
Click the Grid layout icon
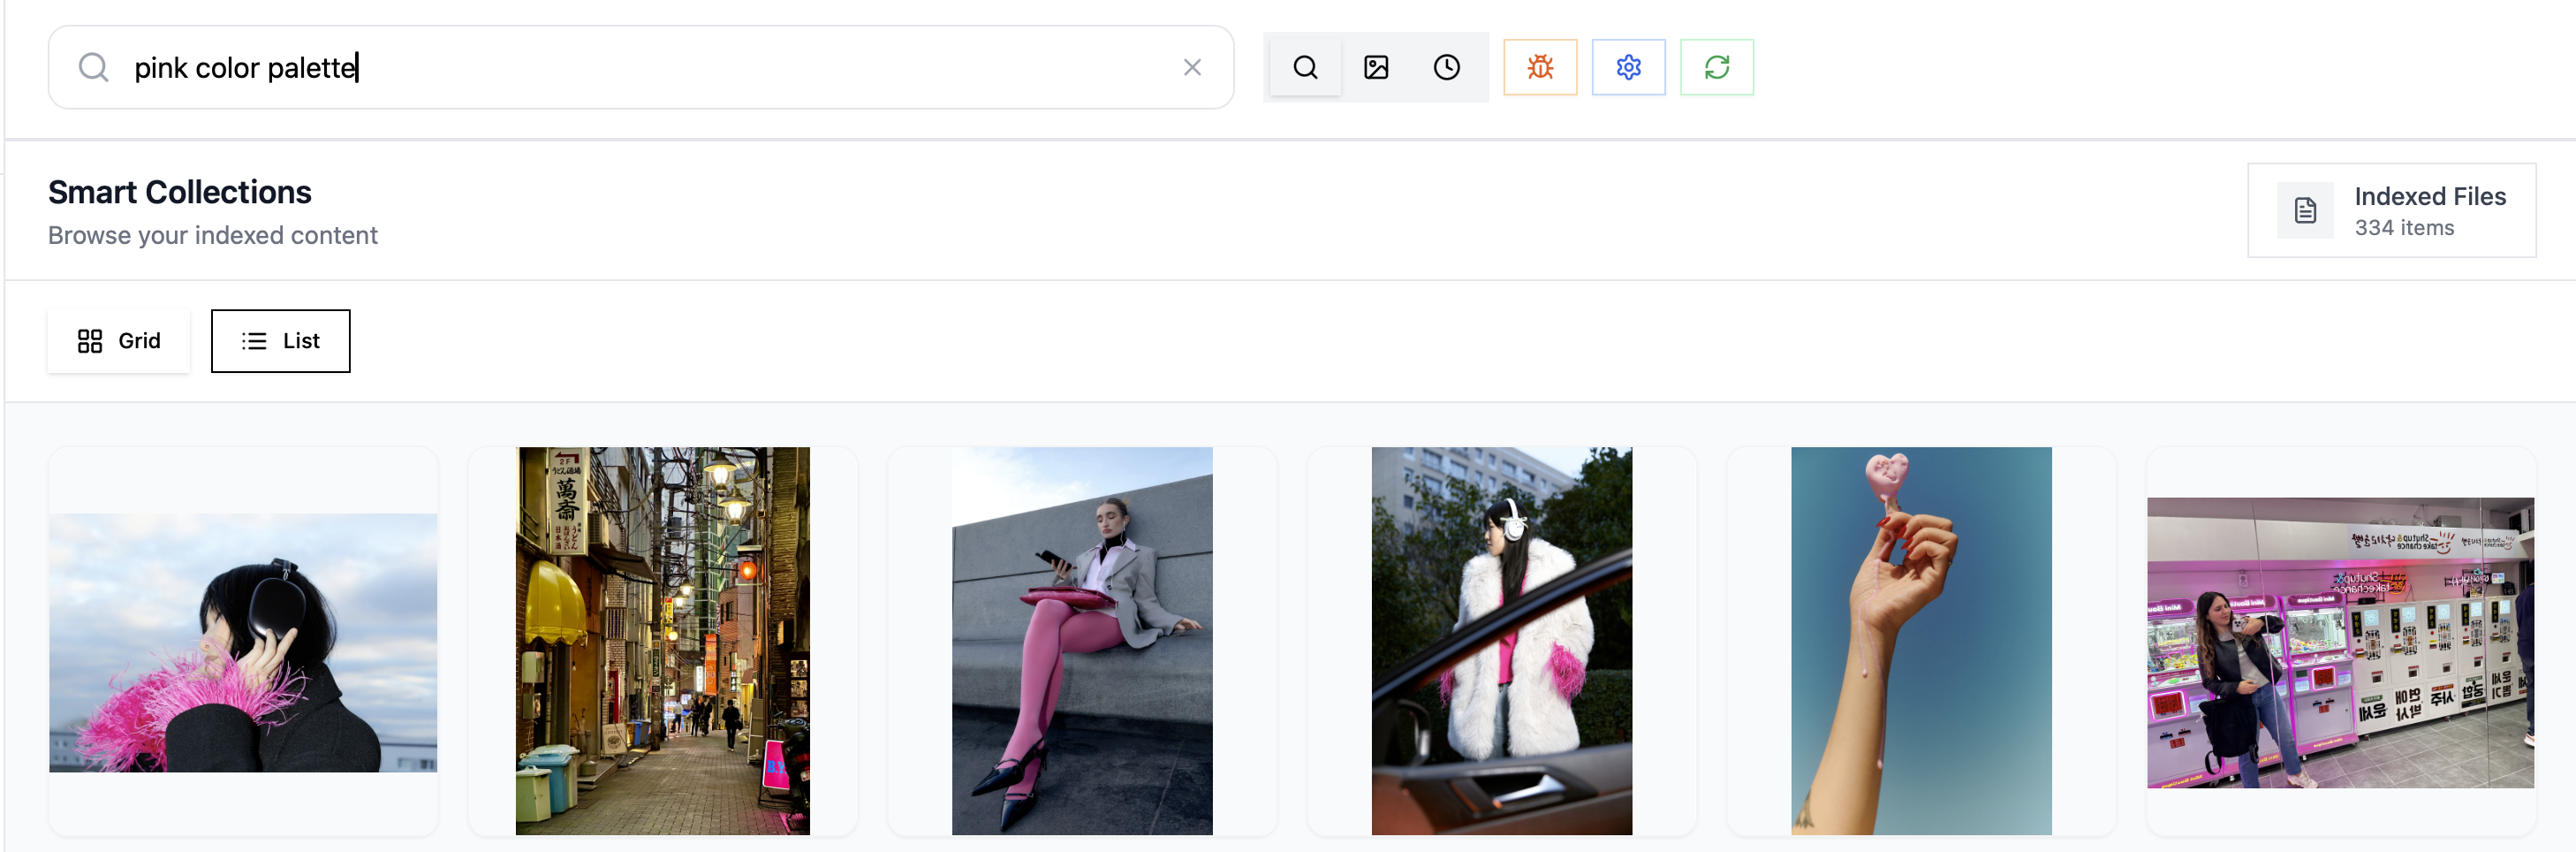pos(91,340)
